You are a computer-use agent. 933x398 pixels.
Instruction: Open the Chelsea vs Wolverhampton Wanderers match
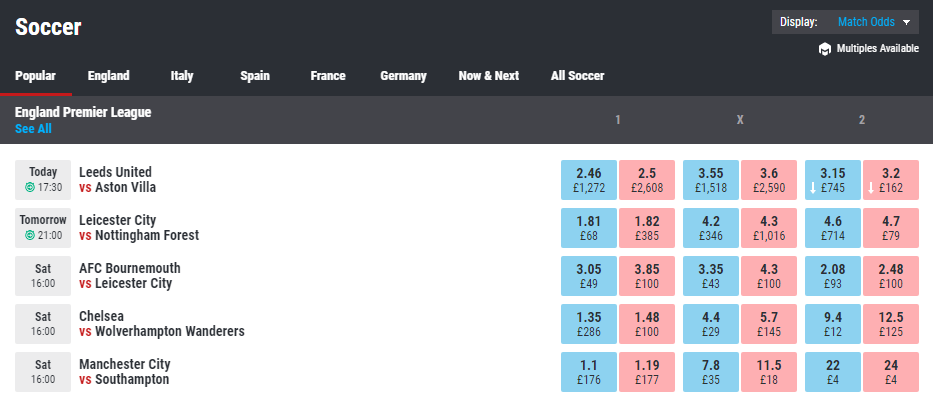(x=162, y=324)
